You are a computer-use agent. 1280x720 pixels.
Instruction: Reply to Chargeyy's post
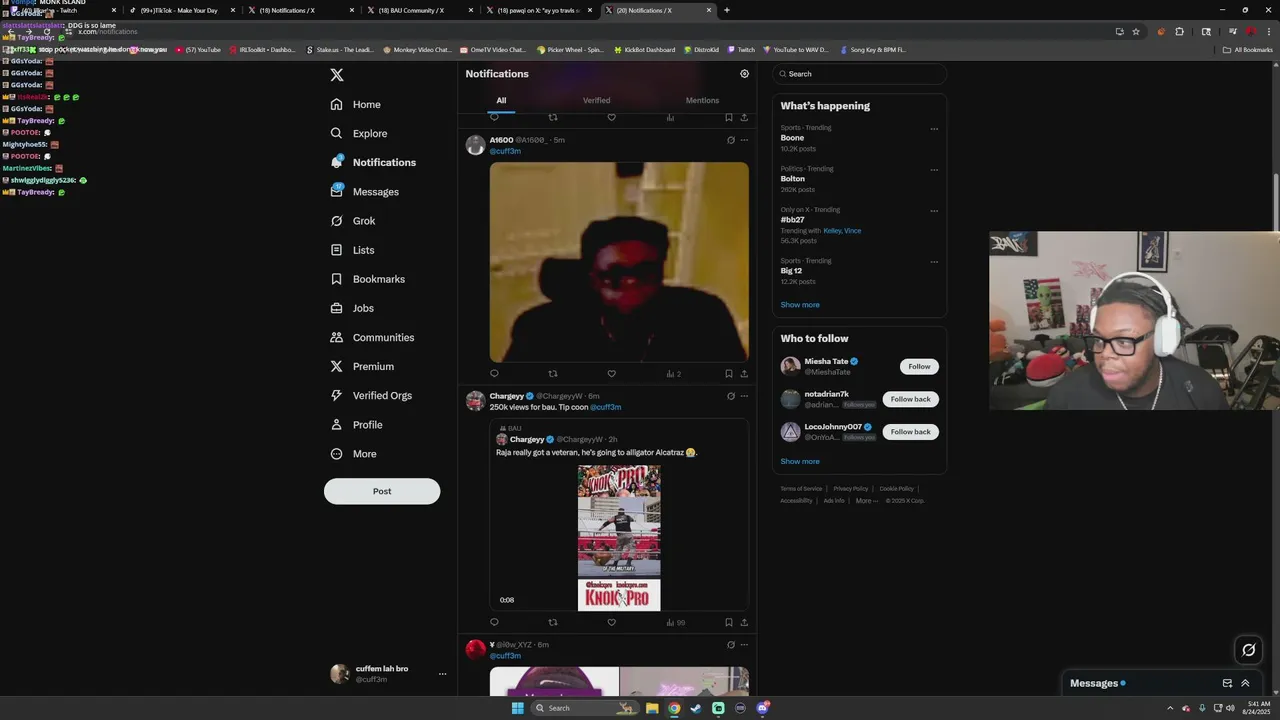[x=494, y=622]
